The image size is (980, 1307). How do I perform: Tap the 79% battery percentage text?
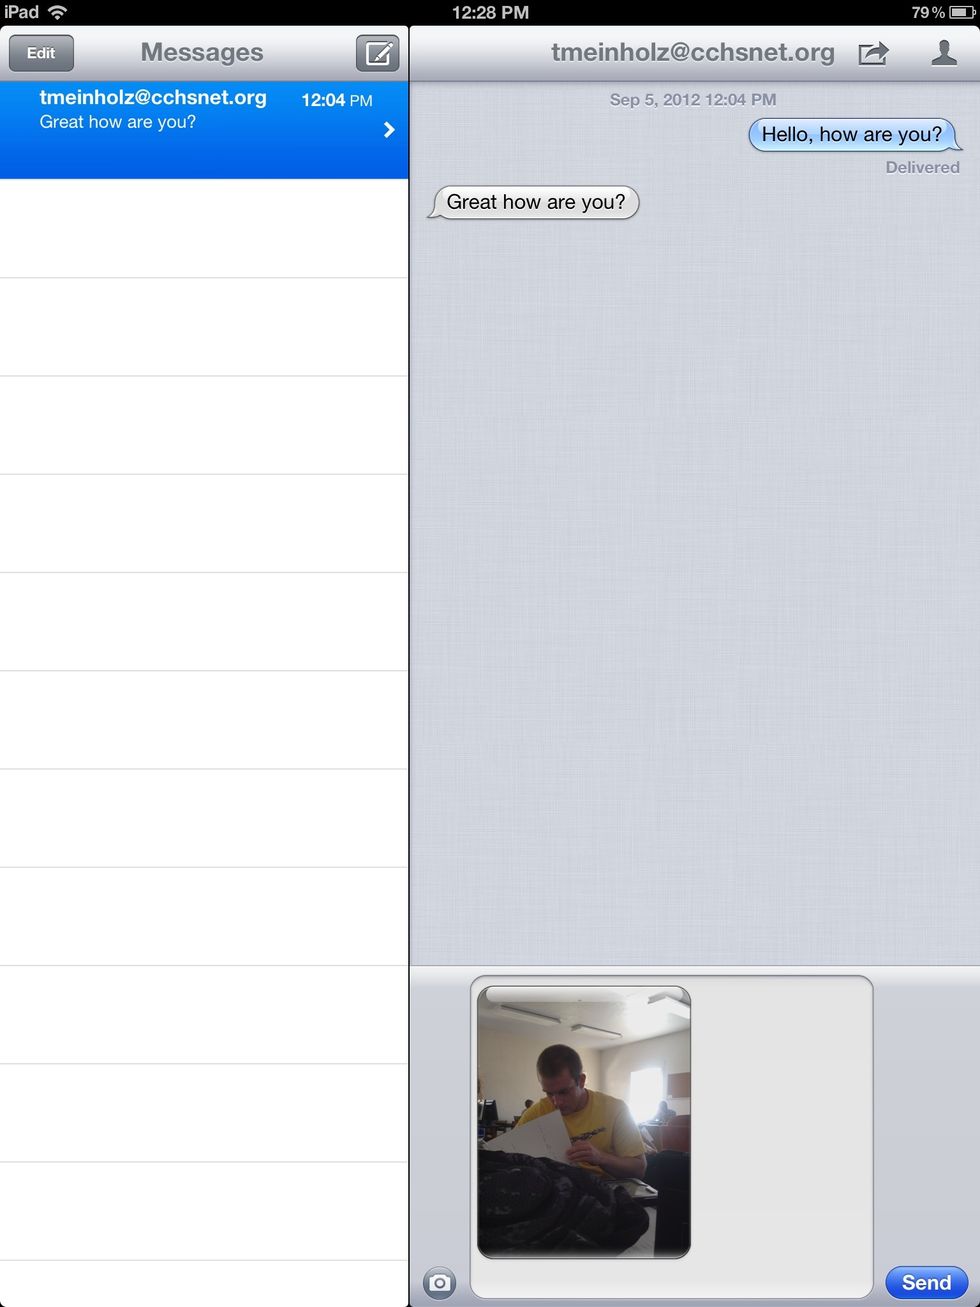(x=928, y=12)
